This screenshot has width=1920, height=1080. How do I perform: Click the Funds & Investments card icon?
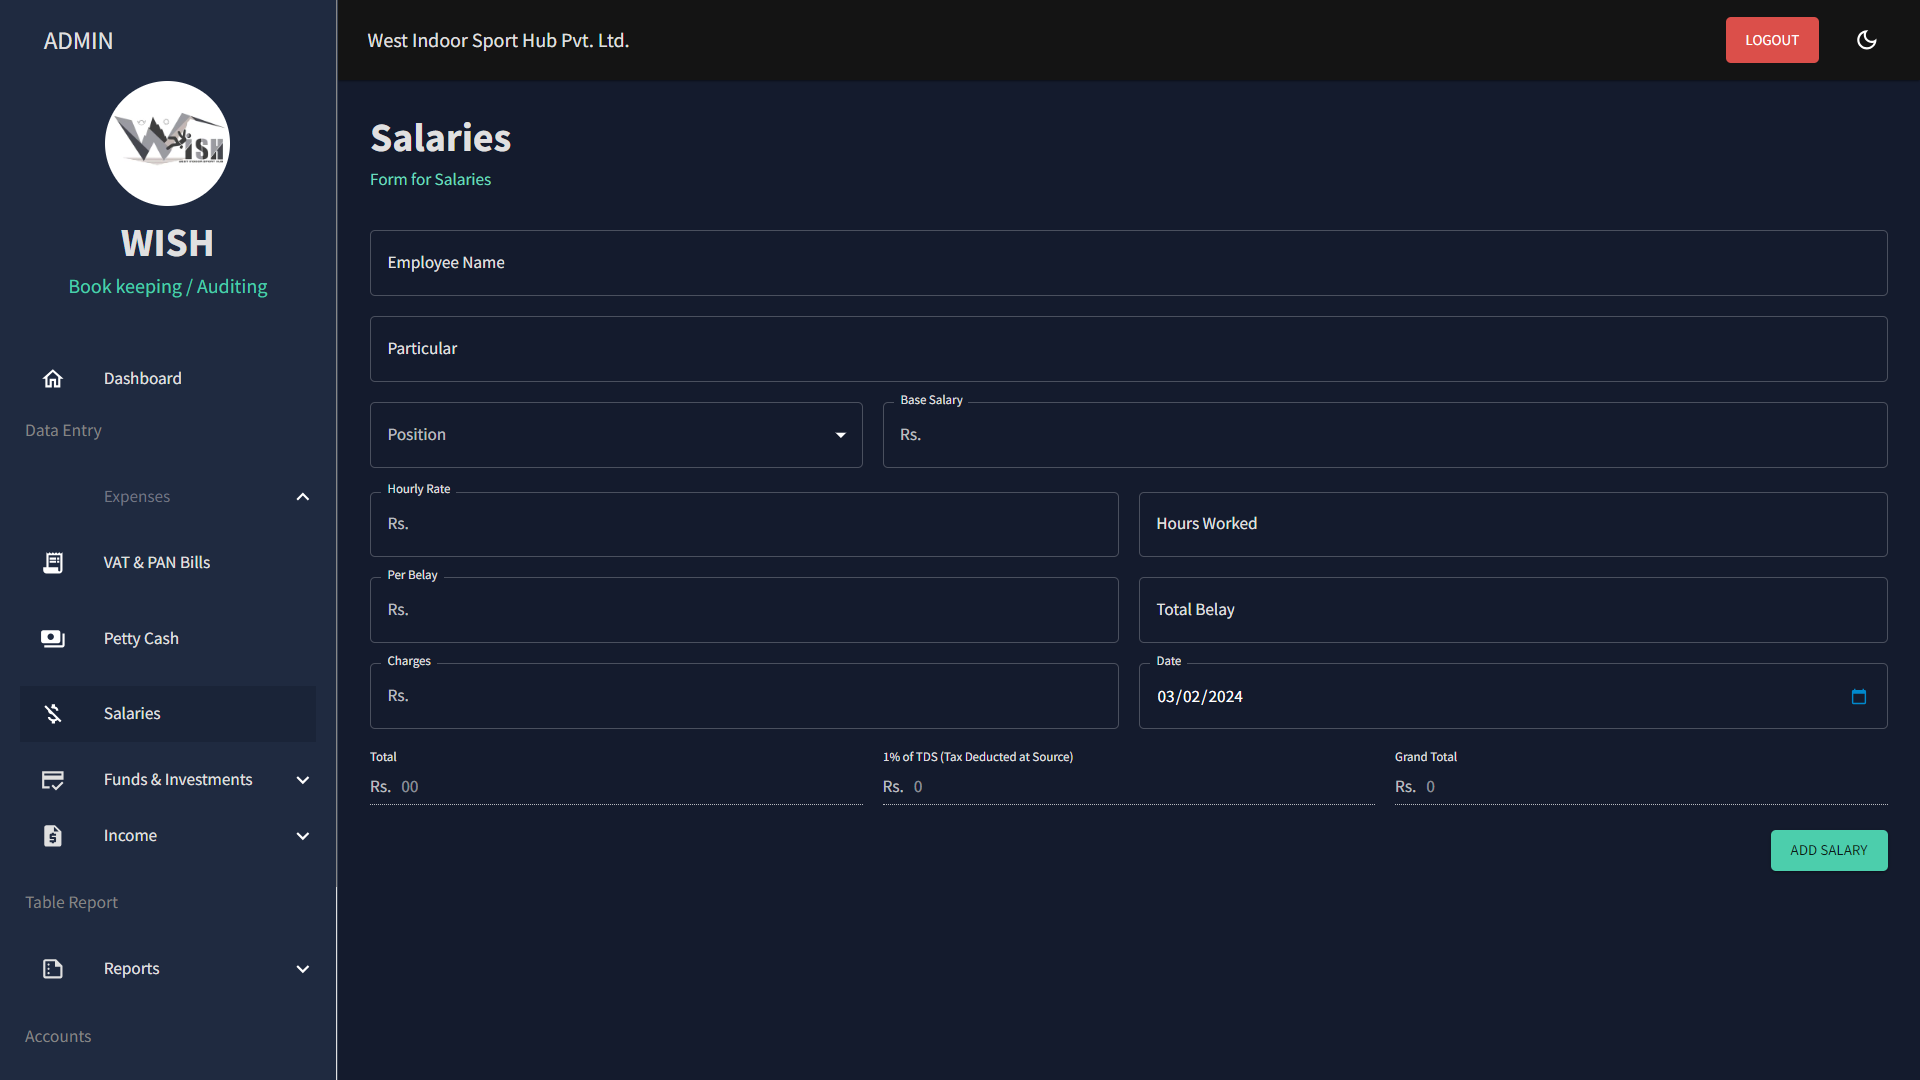coord(53,780)
